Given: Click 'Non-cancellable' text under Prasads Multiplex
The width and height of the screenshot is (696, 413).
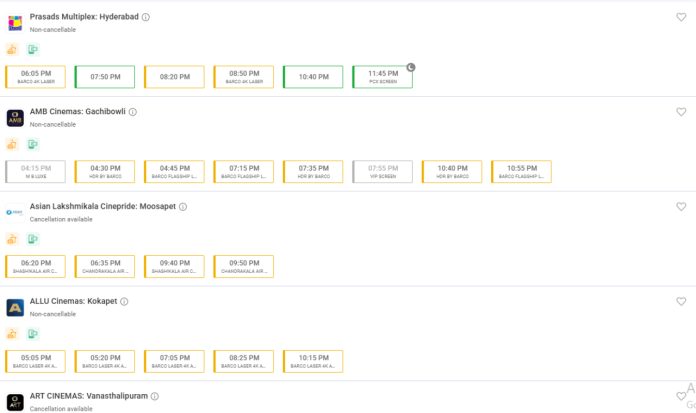Looking at the screenshot, I should [x=53, y=30].
